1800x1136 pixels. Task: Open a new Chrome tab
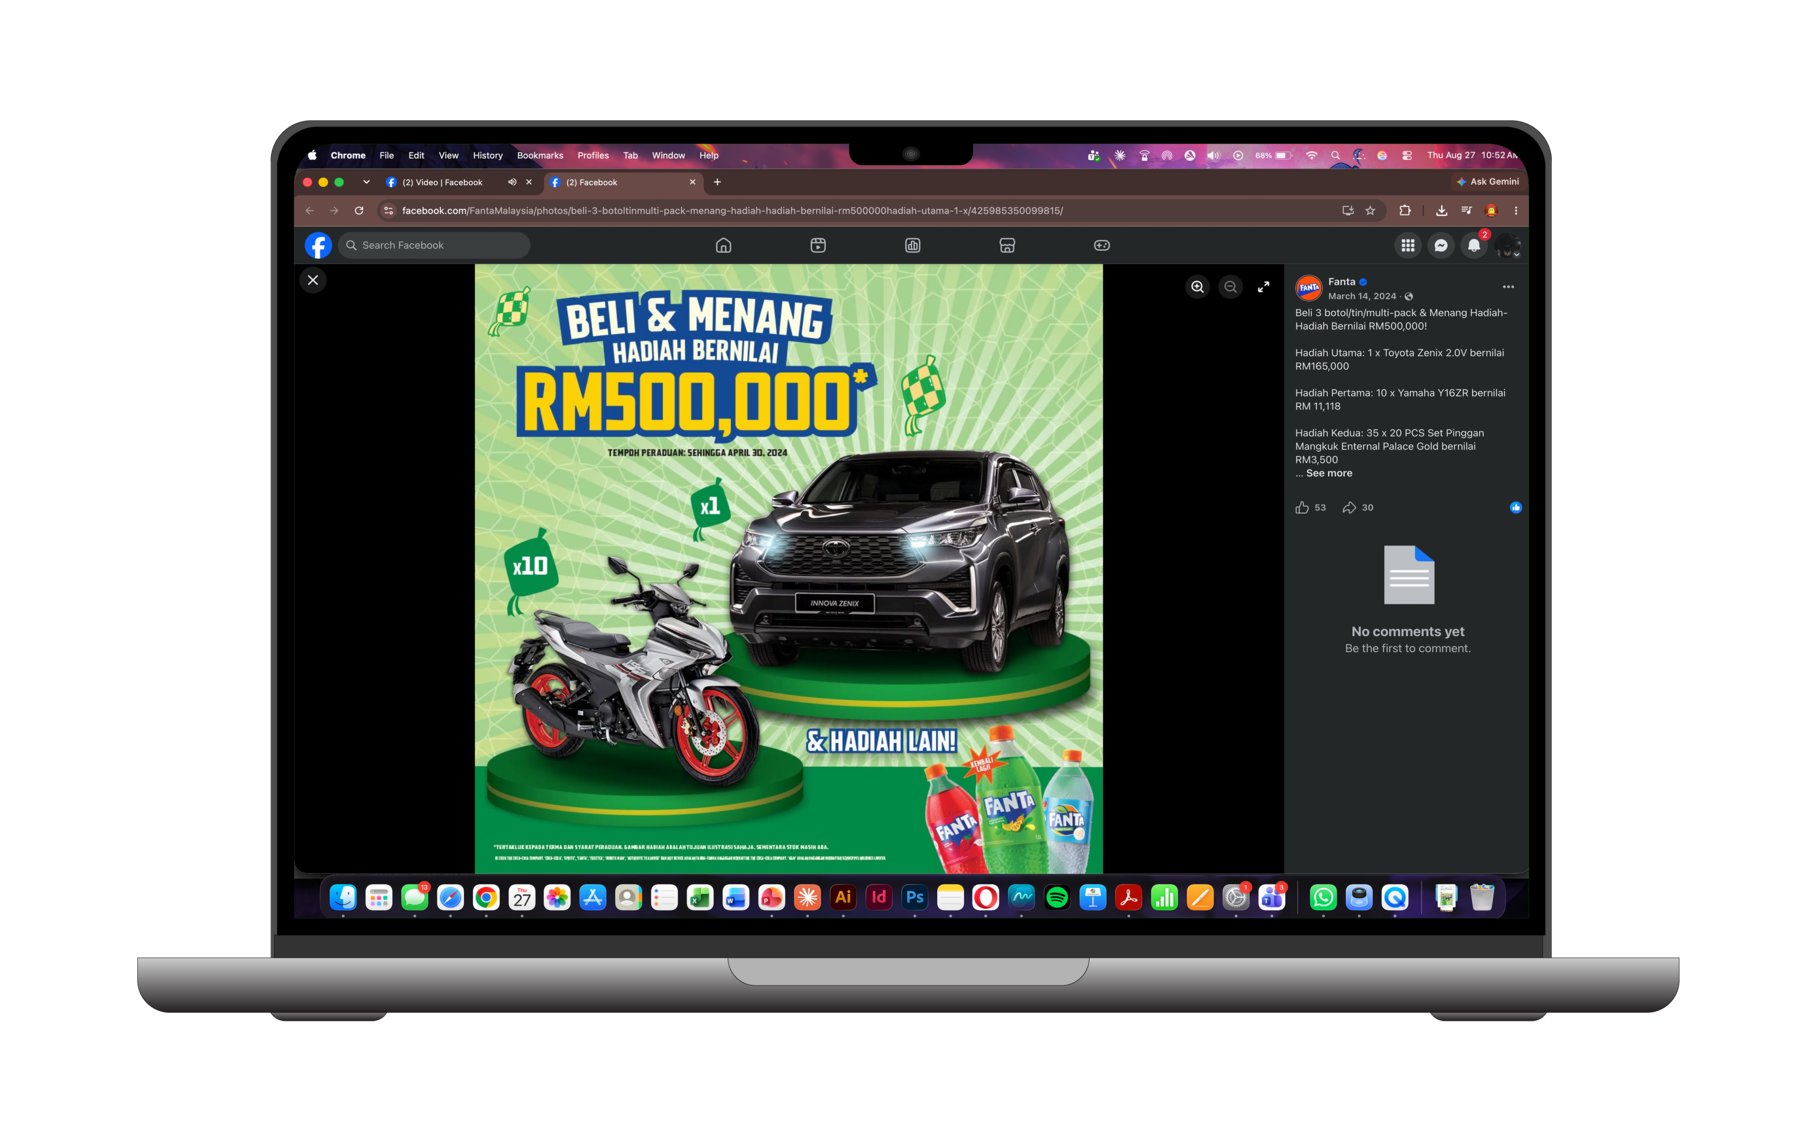[x=717, y=183]
